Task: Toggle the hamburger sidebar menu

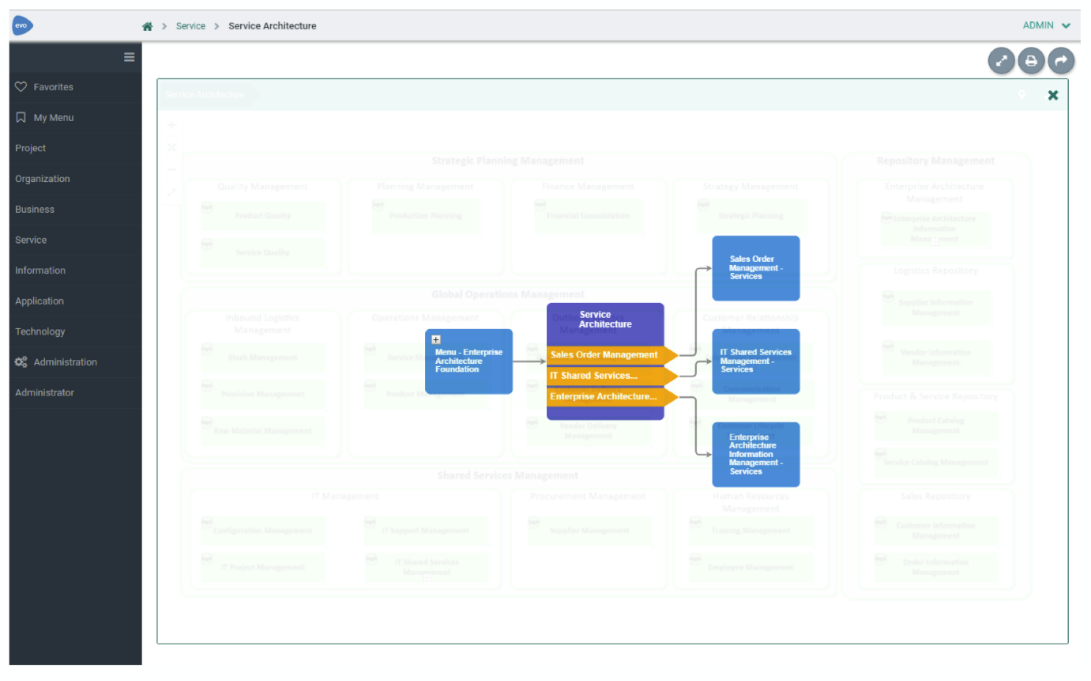Action: [x=129, y=57]
